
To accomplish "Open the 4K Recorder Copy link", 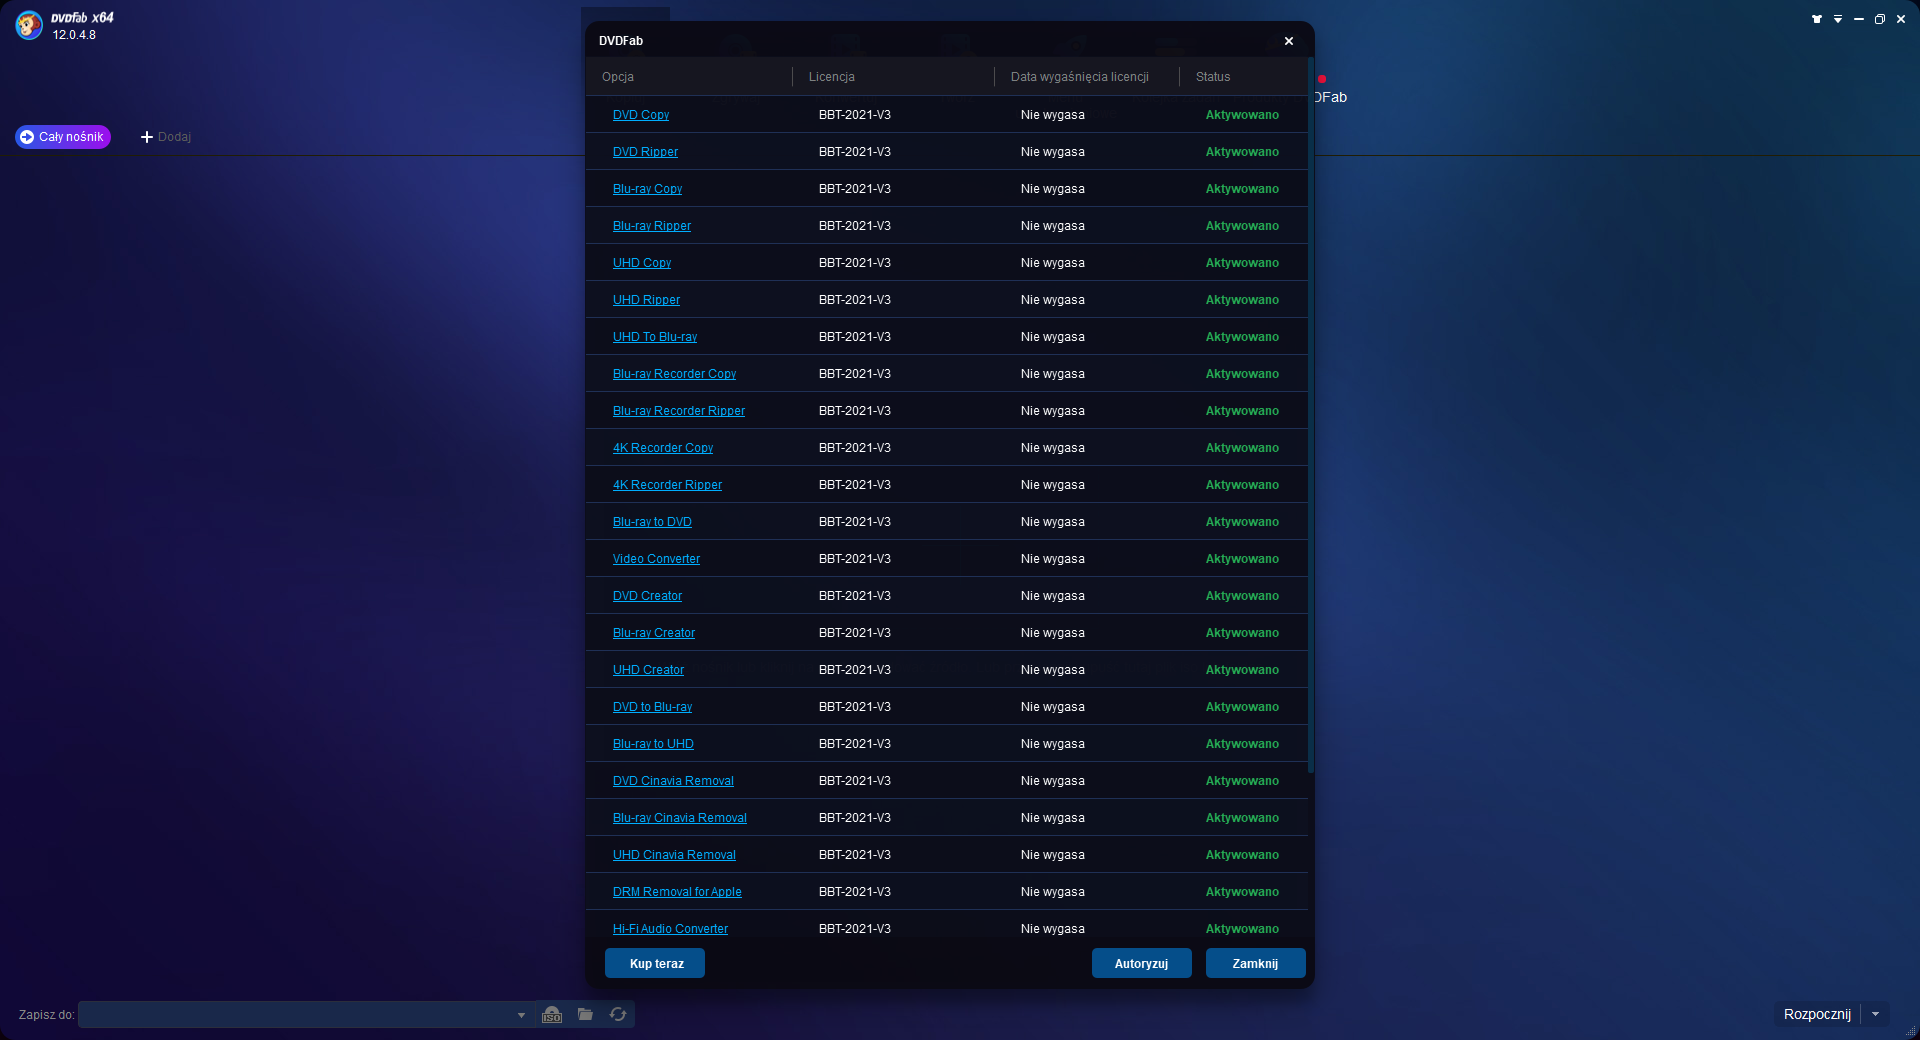I will coord(663,448).
